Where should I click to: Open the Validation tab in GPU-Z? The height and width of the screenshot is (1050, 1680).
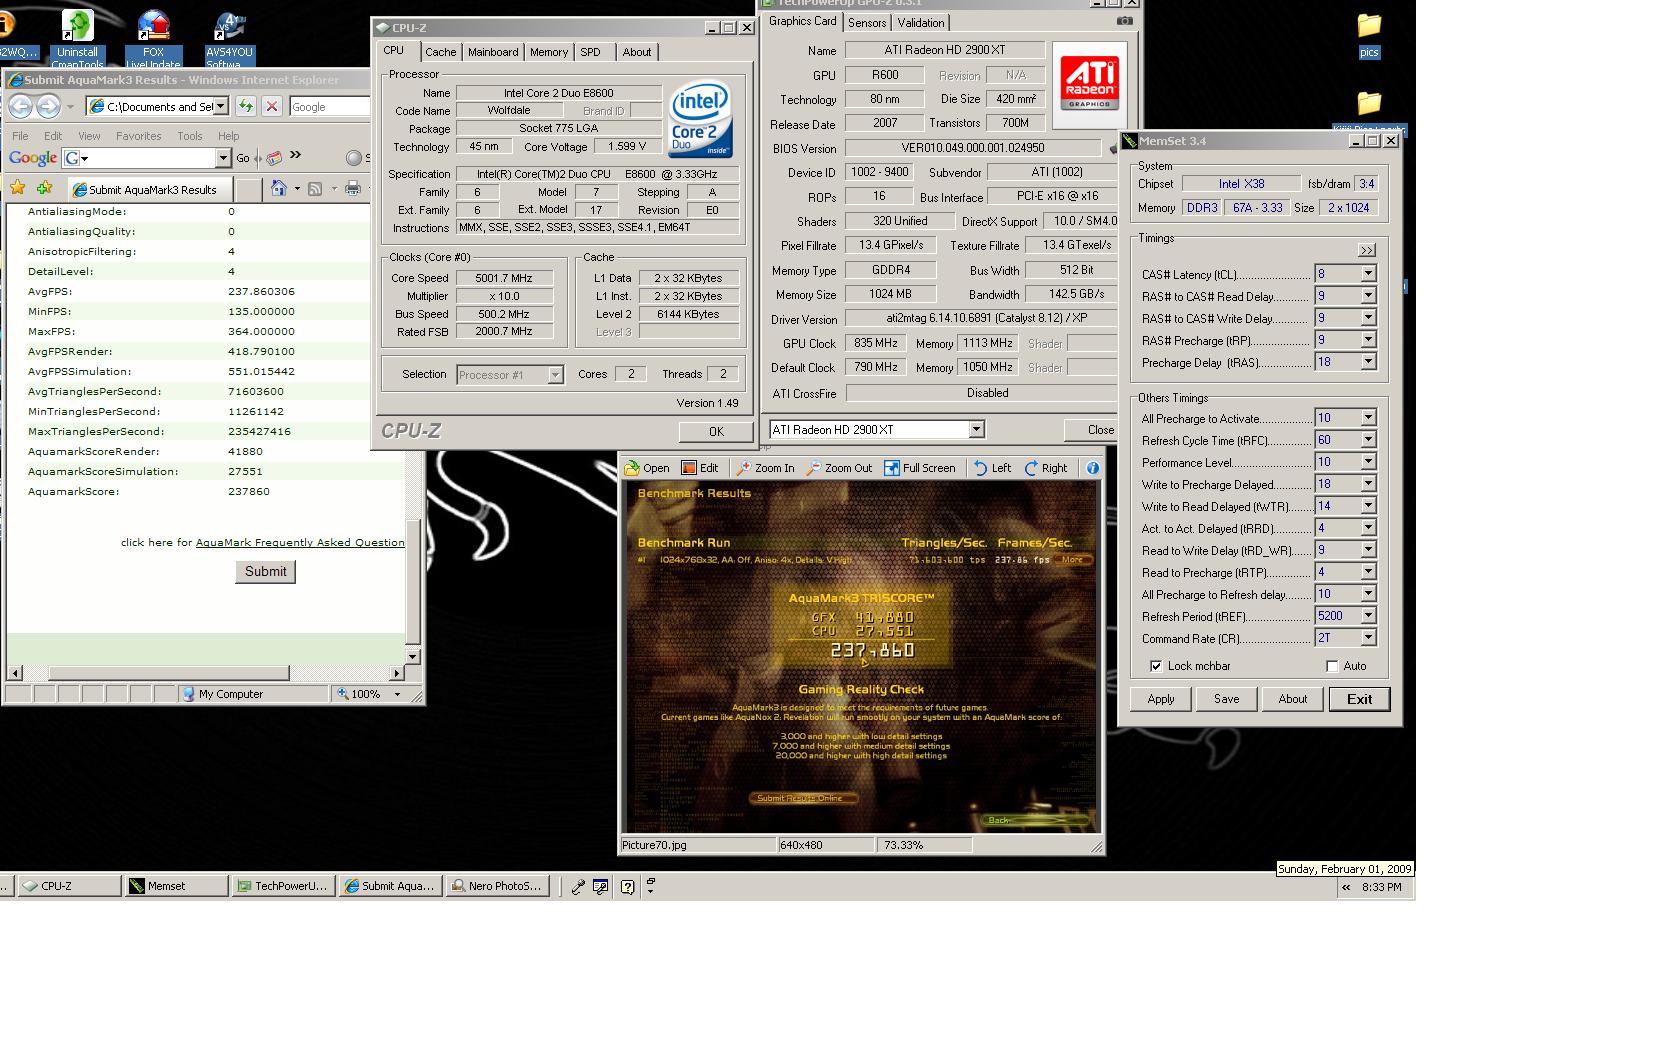pyautogui.click(x=920, y=23)
